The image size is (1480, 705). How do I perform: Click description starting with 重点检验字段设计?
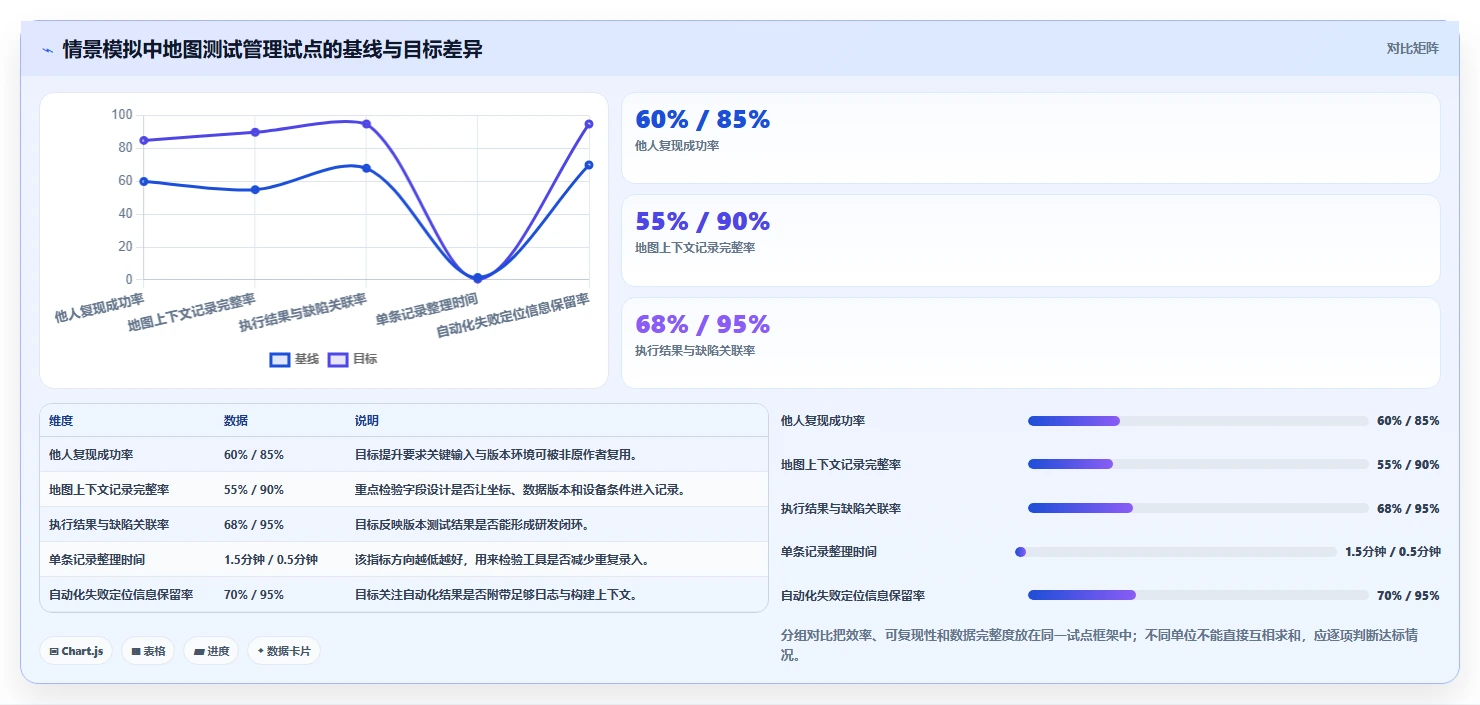pos(520,489)
